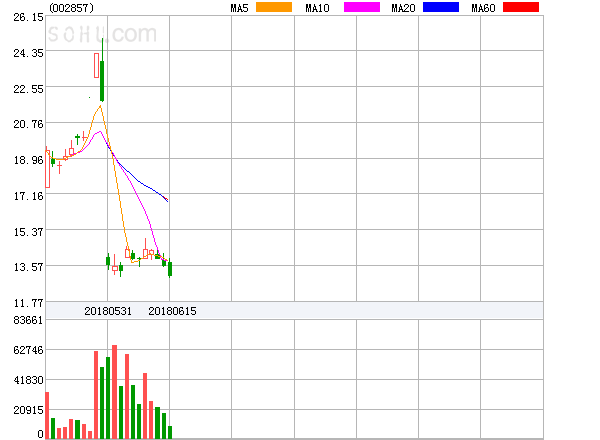Click the hollow red candlestick near 24.35

click(x=96, y=65)
